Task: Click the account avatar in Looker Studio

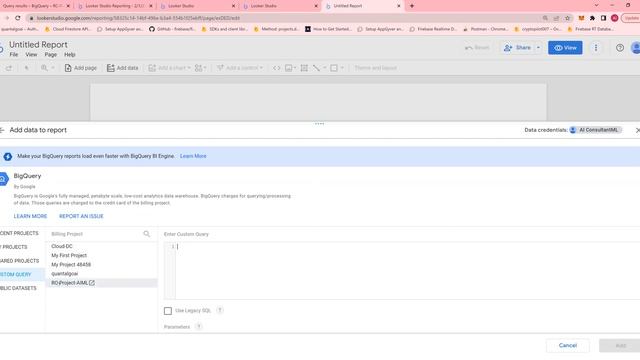Action: pyautogui.click(x=636, y=48)
